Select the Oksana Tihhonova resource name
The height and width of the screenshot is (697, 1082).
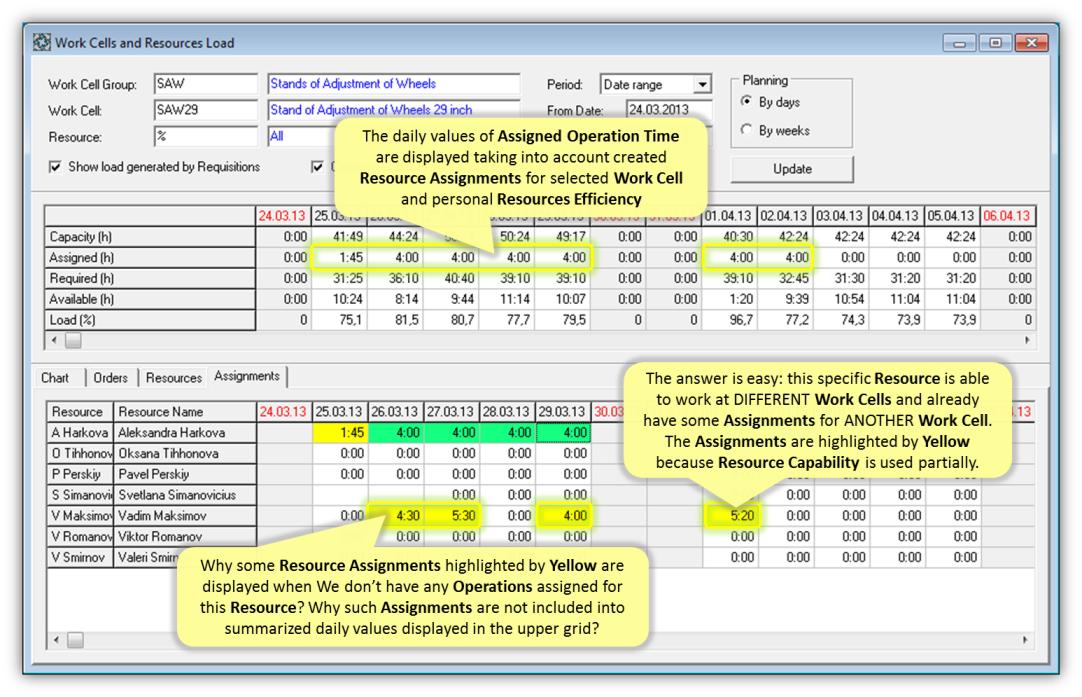[x=185, y=453]
